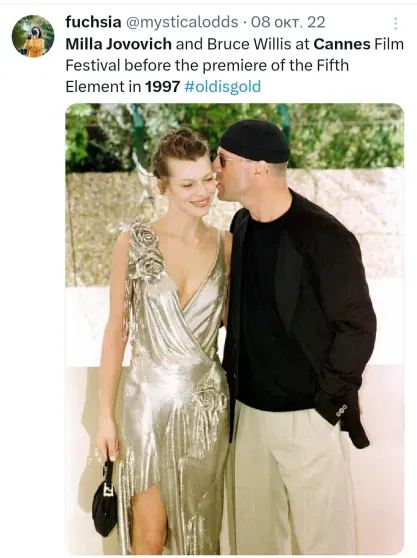Click the green foliage in the photo background
Viewport: 417px width, 558px height.
tap(235, 136)
